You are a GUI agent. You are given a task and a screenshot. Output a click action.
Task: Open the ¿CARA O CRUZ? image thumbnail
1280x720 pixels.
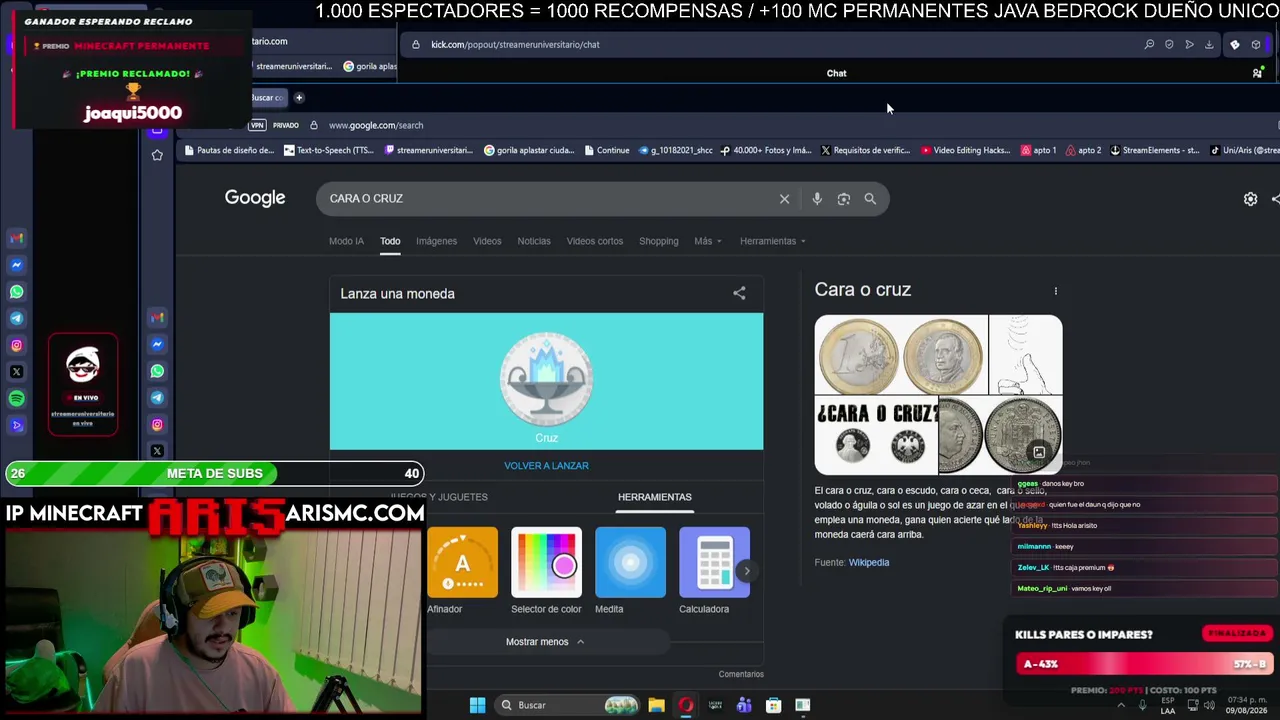click(x=876, y=435)
